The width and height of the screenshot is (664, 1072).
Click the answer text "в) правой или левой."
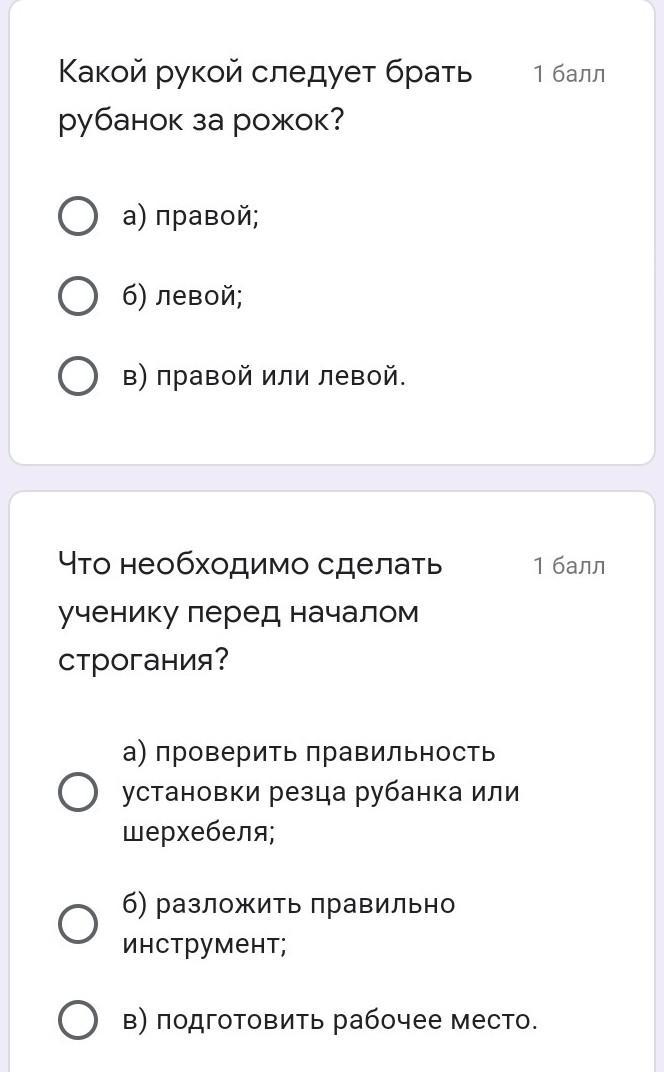point(264,376)
